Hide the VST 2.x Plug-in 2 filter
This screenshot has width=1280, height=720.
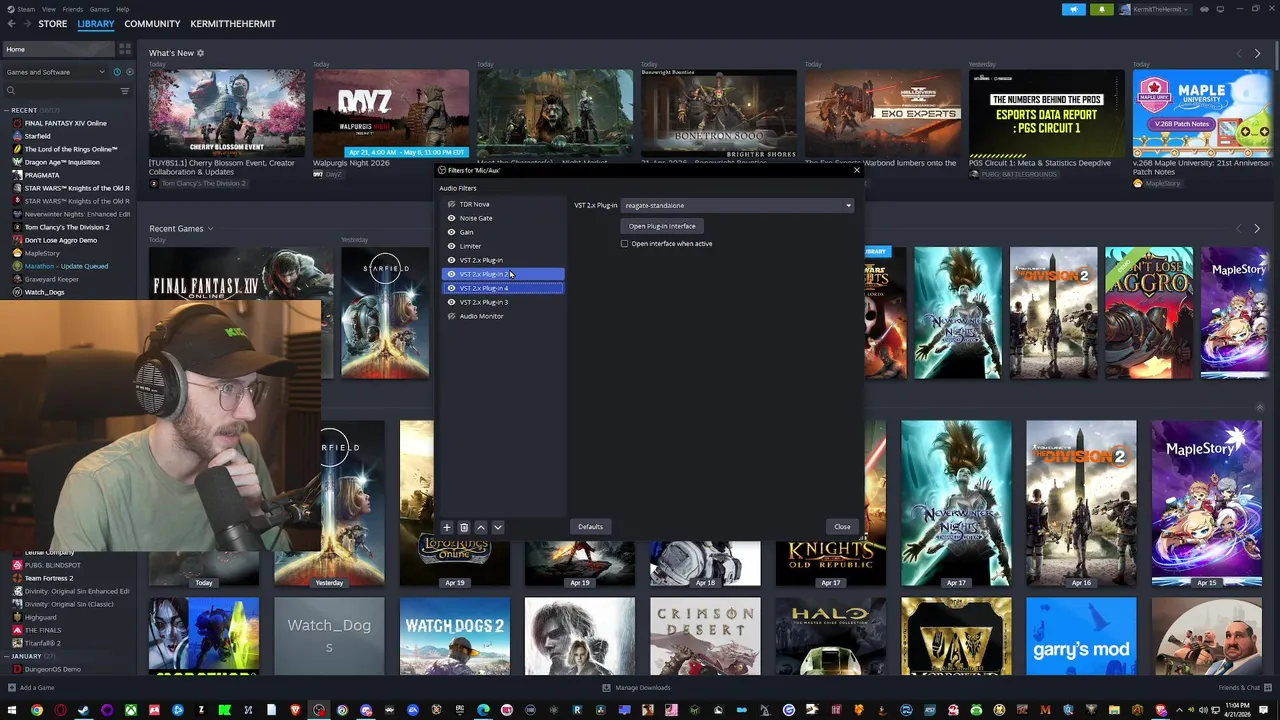tap(451, 274)
